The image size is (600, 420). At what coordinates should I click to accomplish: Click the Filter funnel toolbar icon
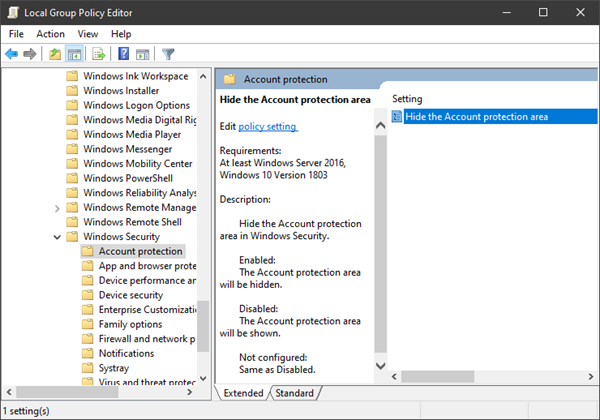168,54
